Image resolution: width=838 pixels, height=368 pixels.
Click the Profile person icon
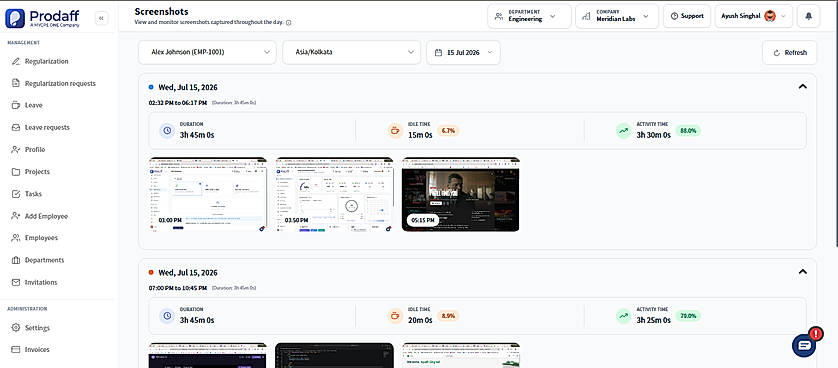click(15, 150)
